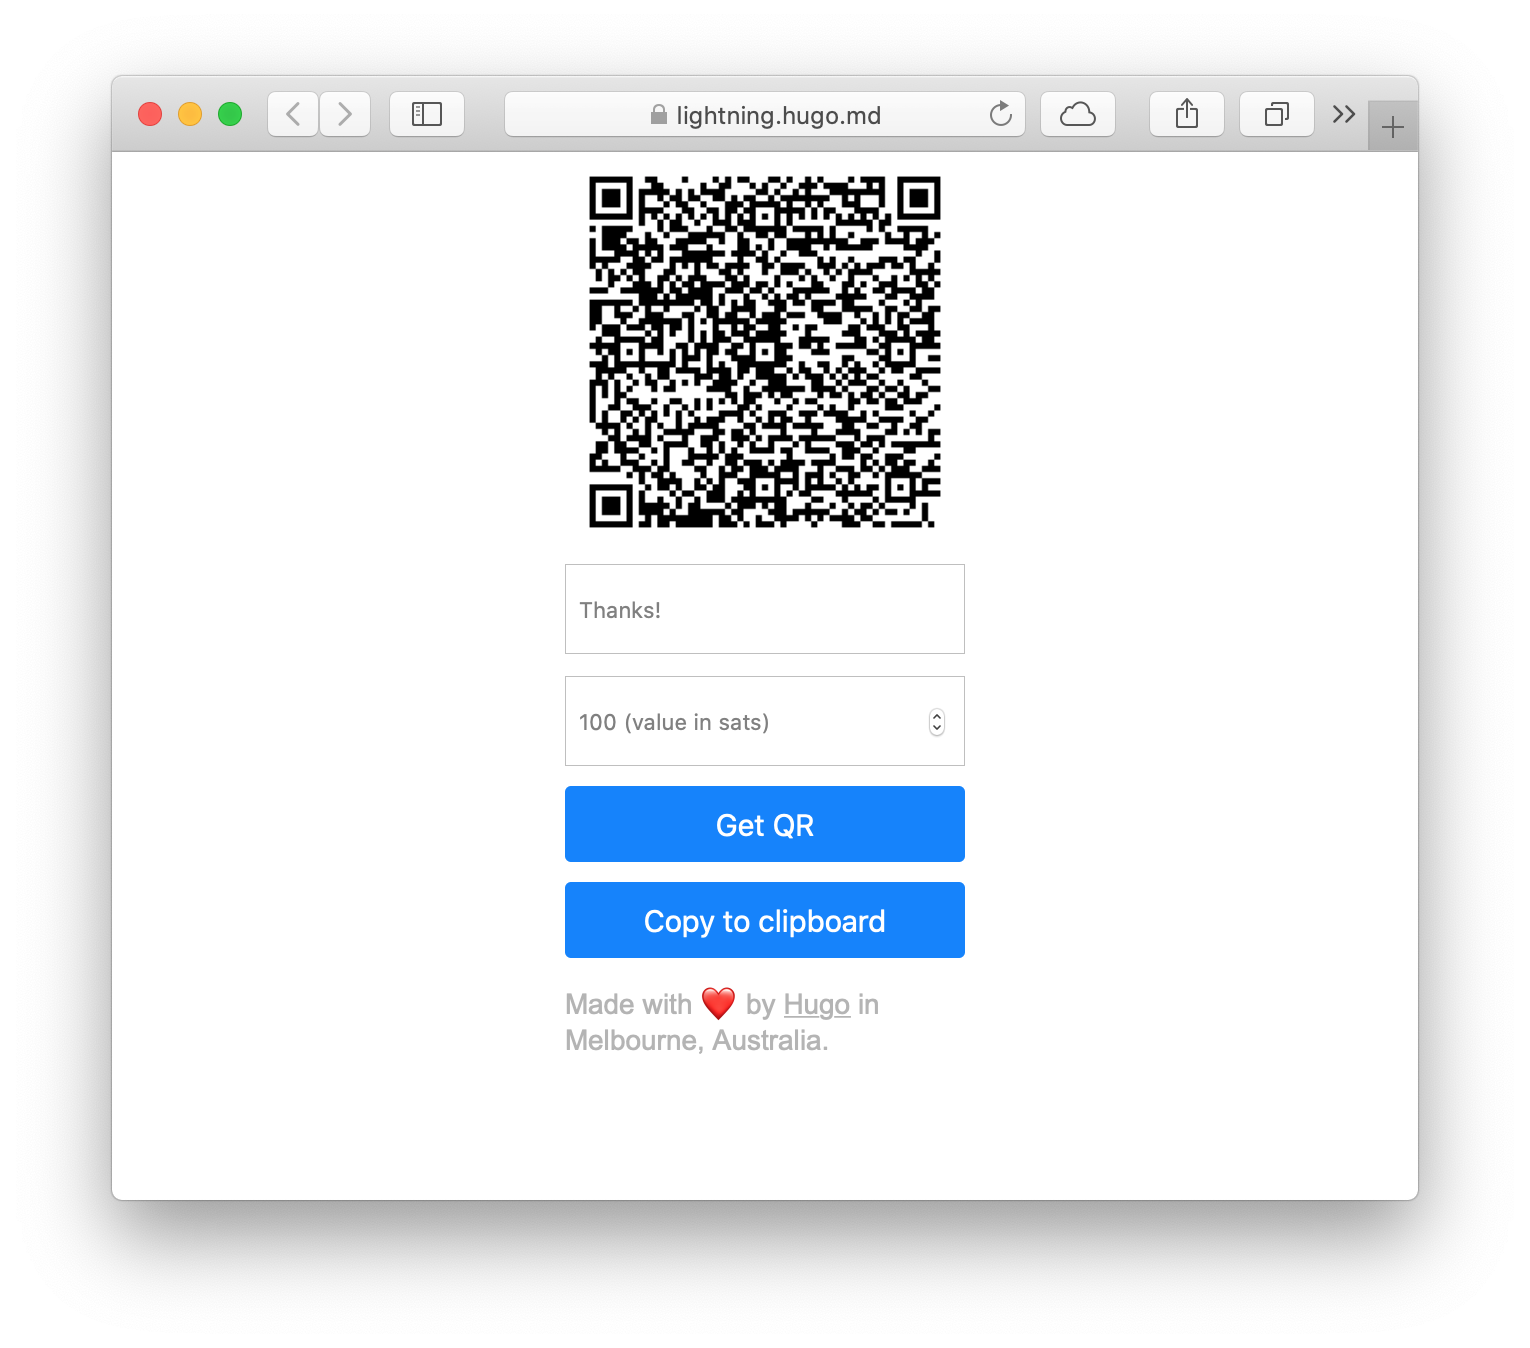This screenshot has width=1530, height=1348.
Task: Show the tab overview icon
Action: point(1277,114)
